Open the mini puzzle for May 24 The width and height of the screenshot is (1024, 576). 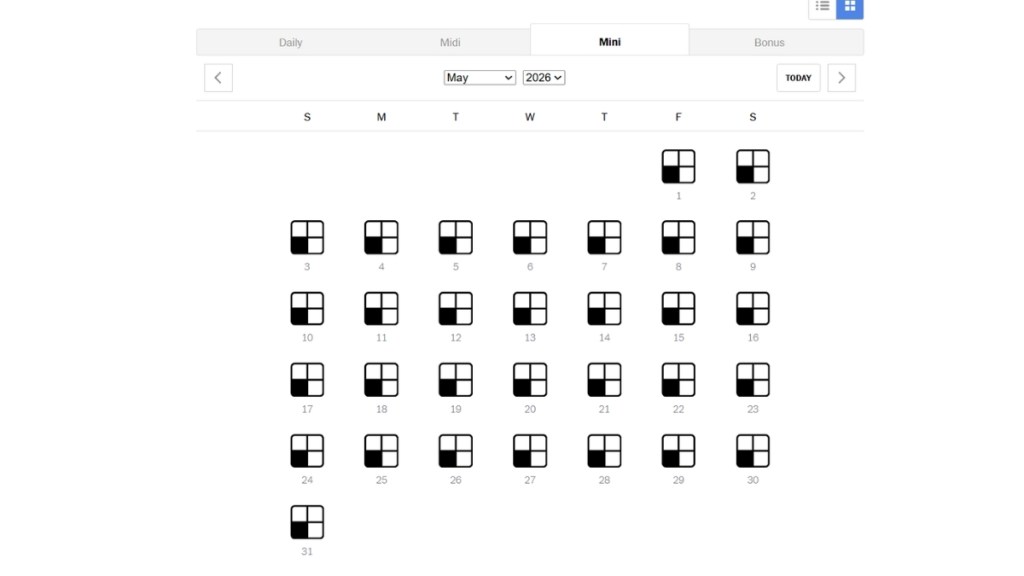point(307,451)
